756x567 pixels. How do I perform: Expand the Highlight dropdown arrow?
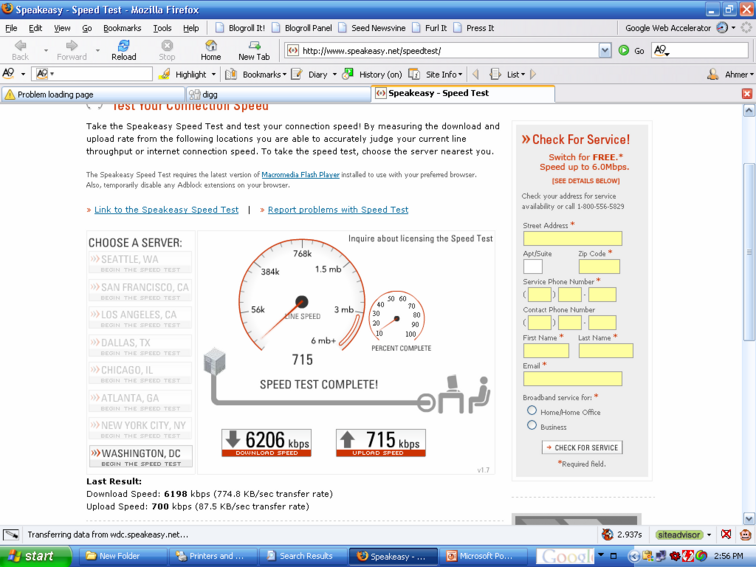coord(214,75)
